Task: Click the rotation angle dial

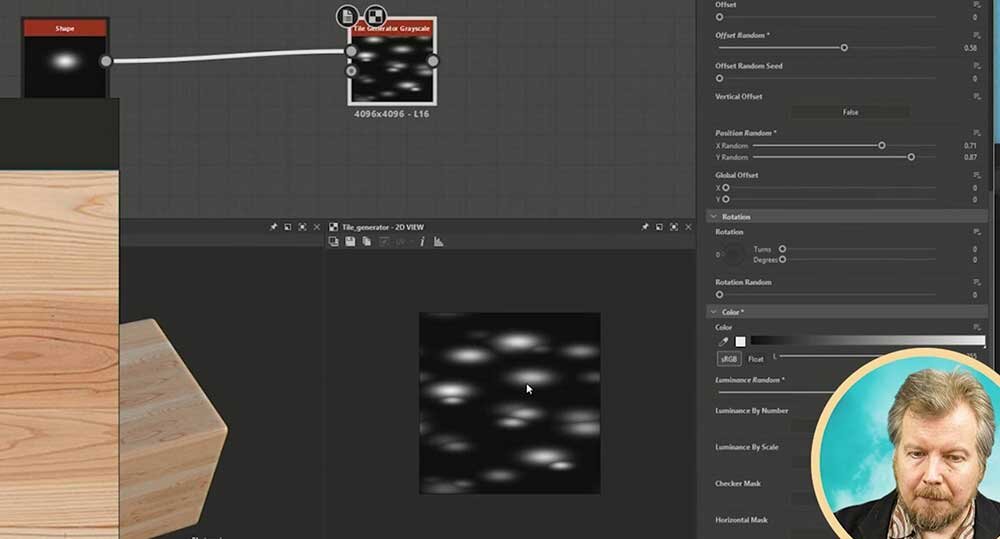Action: point(733,255)
